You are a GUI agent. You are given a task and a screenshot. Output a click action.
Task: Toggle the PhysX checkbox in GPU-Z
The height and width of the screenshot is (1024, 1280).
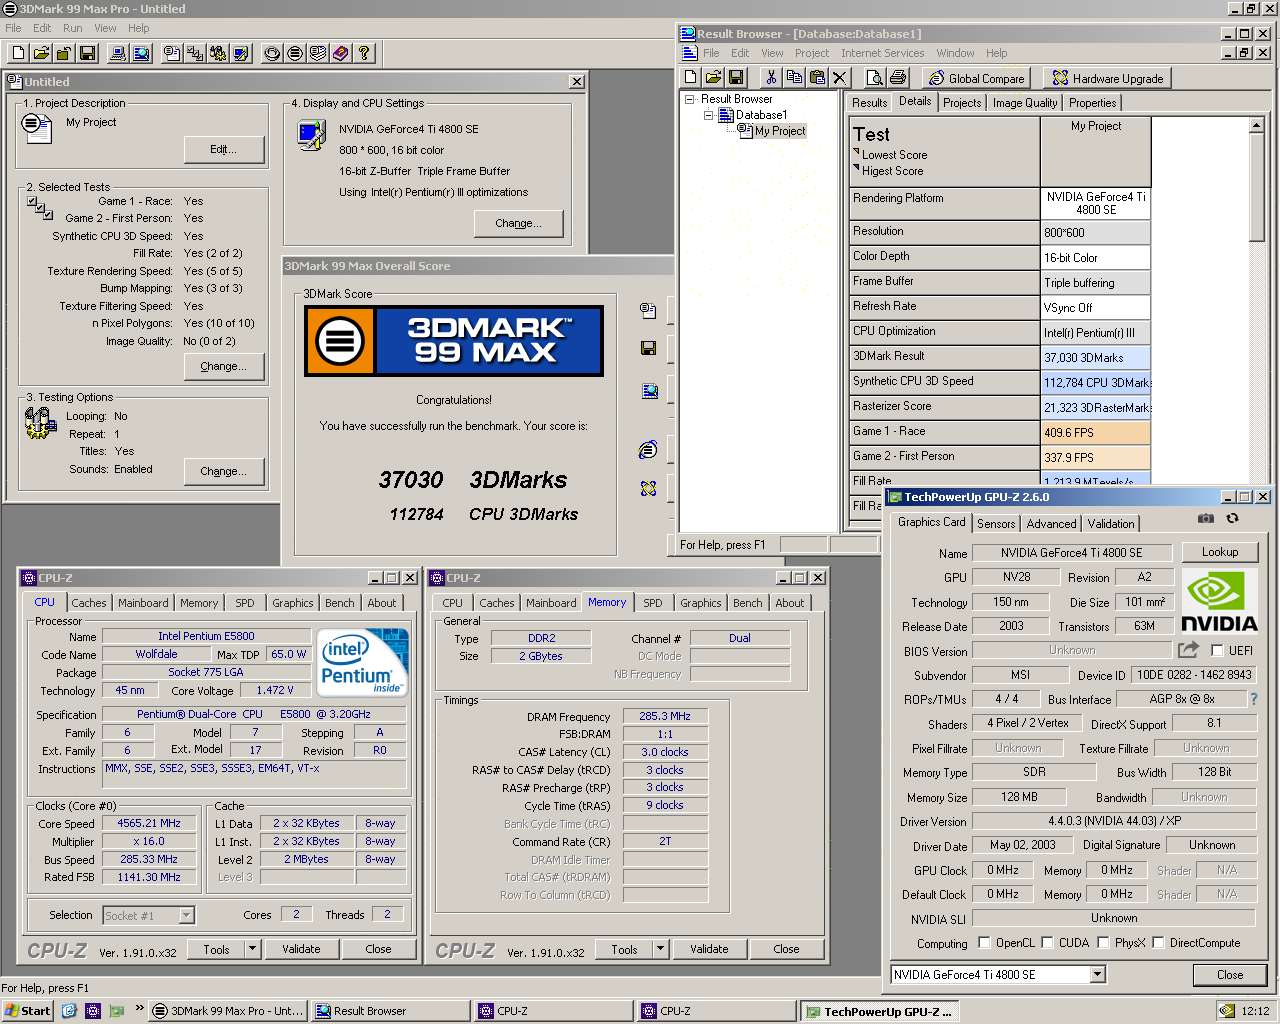point(1103,943)
